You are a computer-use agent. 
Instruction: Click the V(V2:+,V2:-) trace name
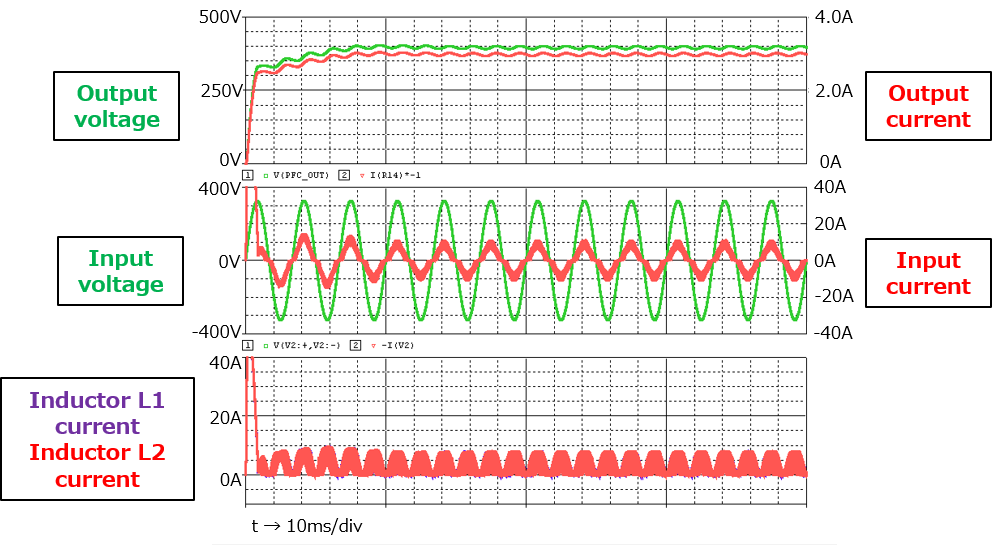pyautogui.click(x=308, y=345)
